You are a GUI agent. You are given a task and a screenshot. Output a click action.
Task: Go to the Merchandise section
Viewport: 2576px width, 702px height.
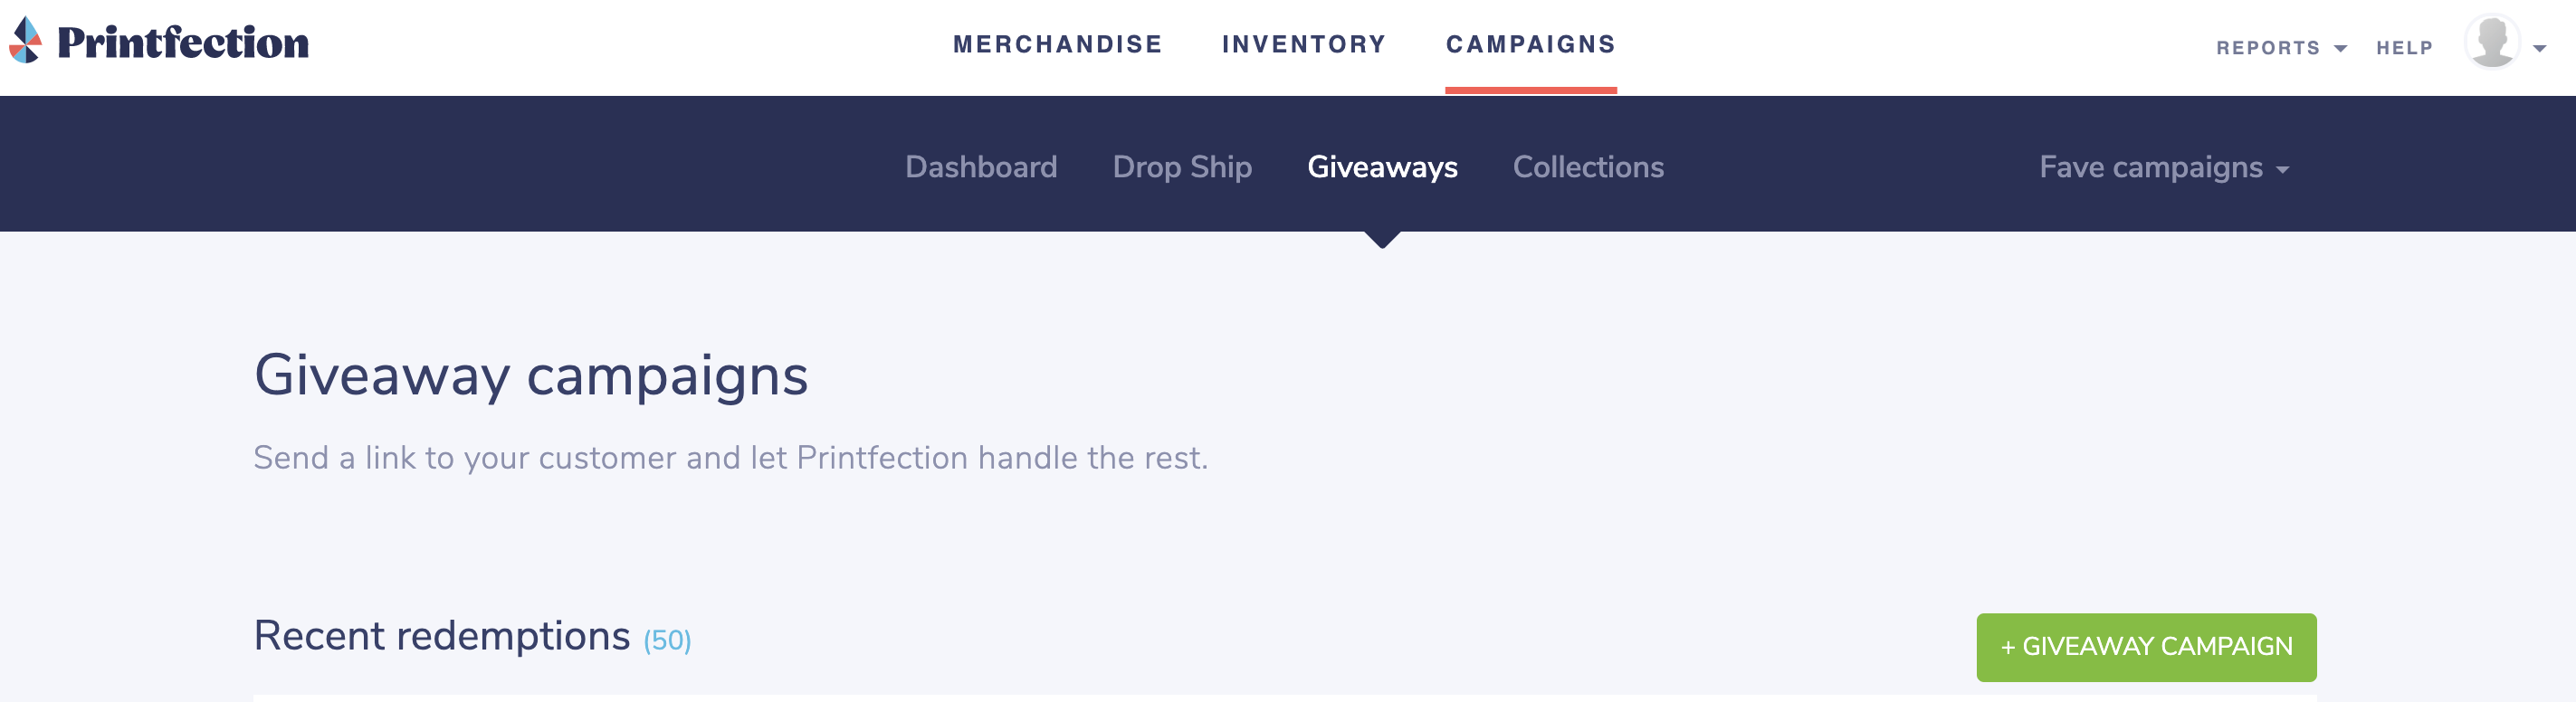pos(1057,45)
